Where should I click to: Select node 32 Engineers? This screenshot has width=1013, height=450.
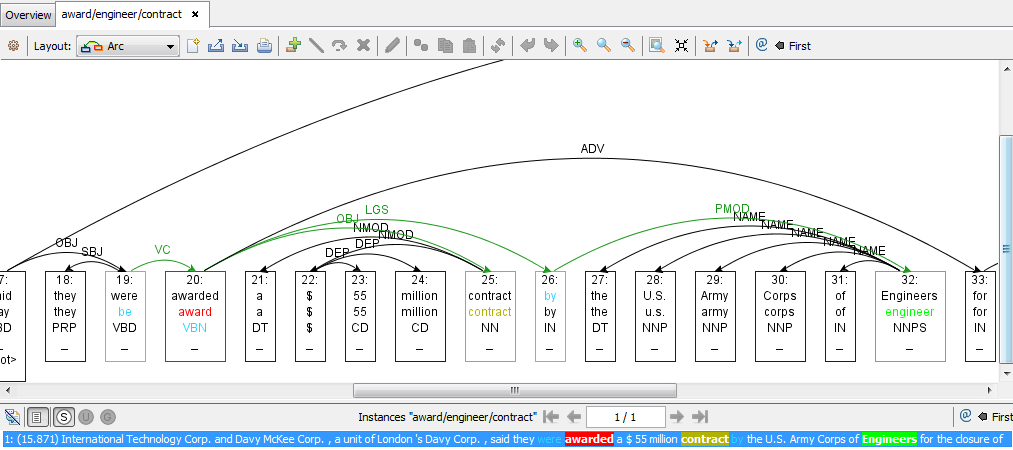(x=910, y=316)
